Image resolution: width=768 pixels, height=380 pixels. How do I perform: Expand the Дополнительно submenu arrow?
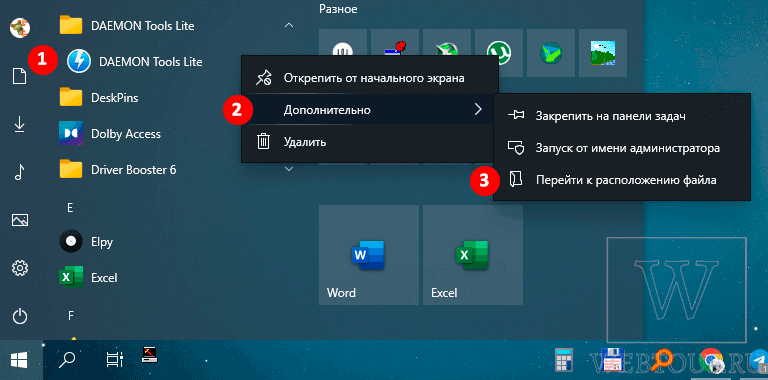pyautogui.click(x=479, y=110)
